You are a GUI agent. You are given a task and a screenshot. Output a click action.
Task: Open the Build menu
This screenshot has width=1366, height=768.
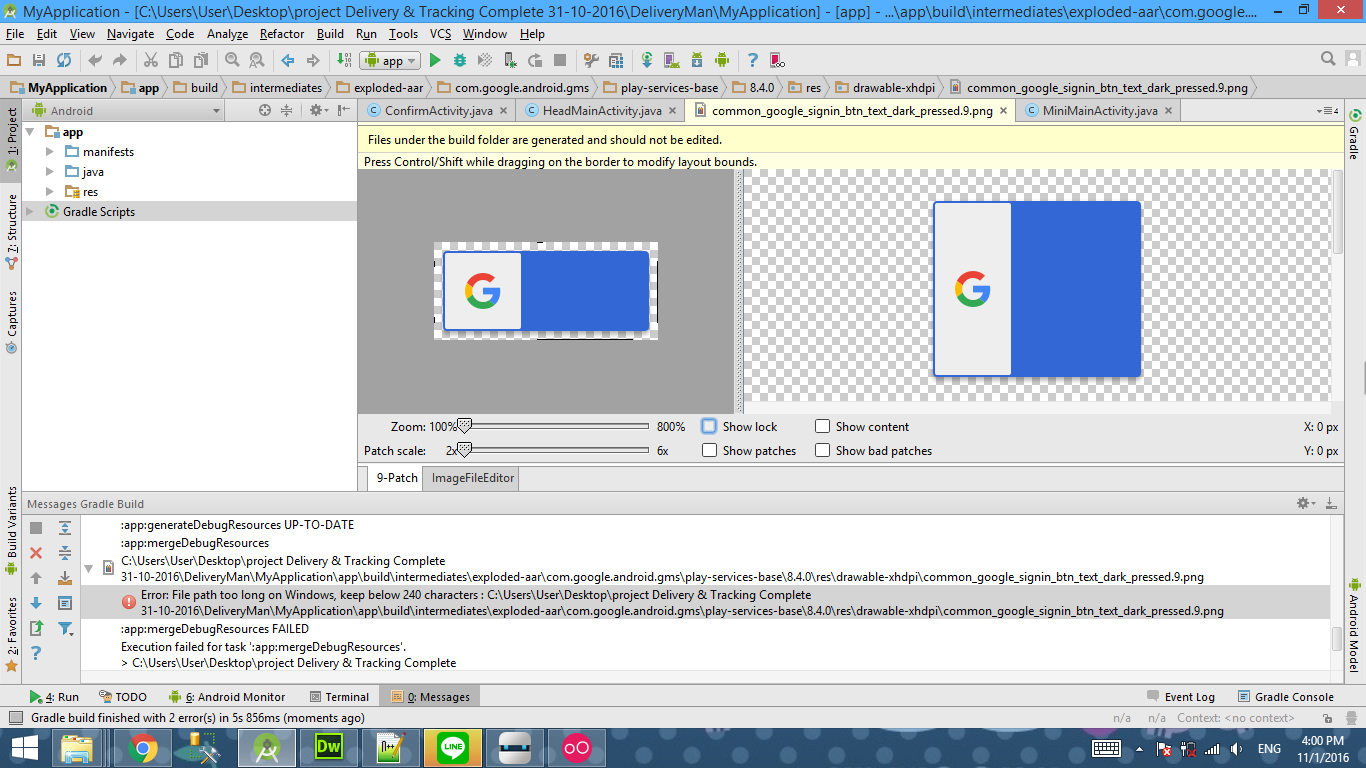point(330,34)
